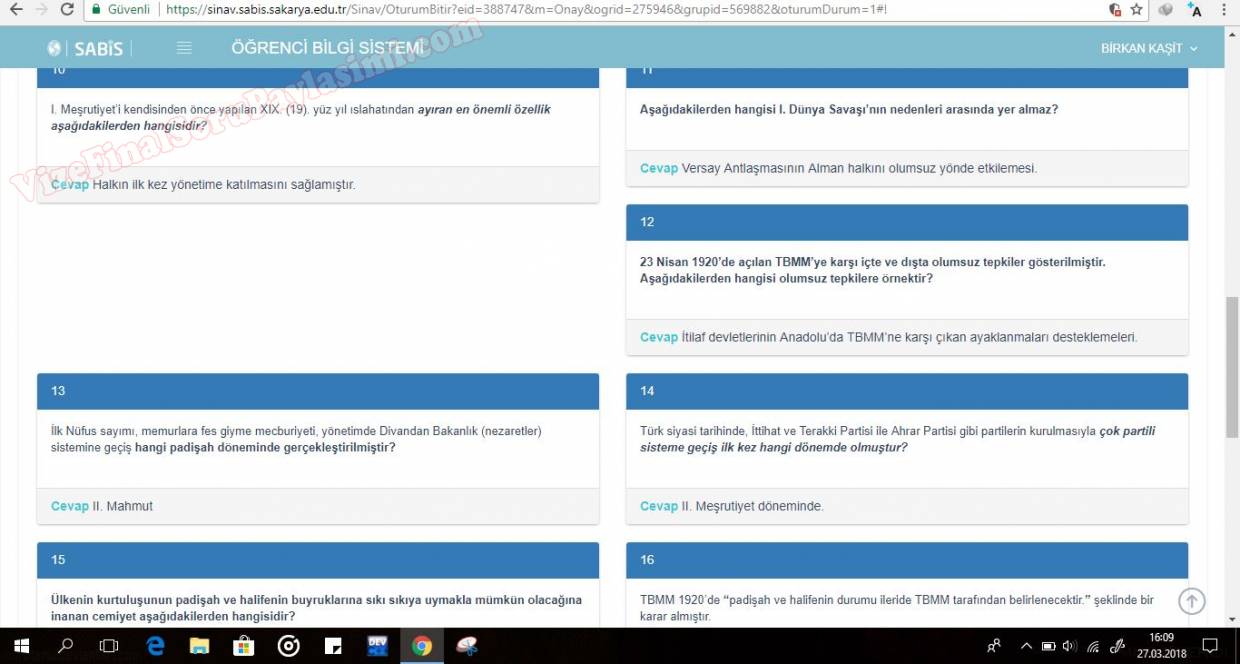Open Microsoft Store from the taskbar
Image resolution: width=1240 pixels, height=664 pixels.
pyautogui.click(x=243, y=646)
